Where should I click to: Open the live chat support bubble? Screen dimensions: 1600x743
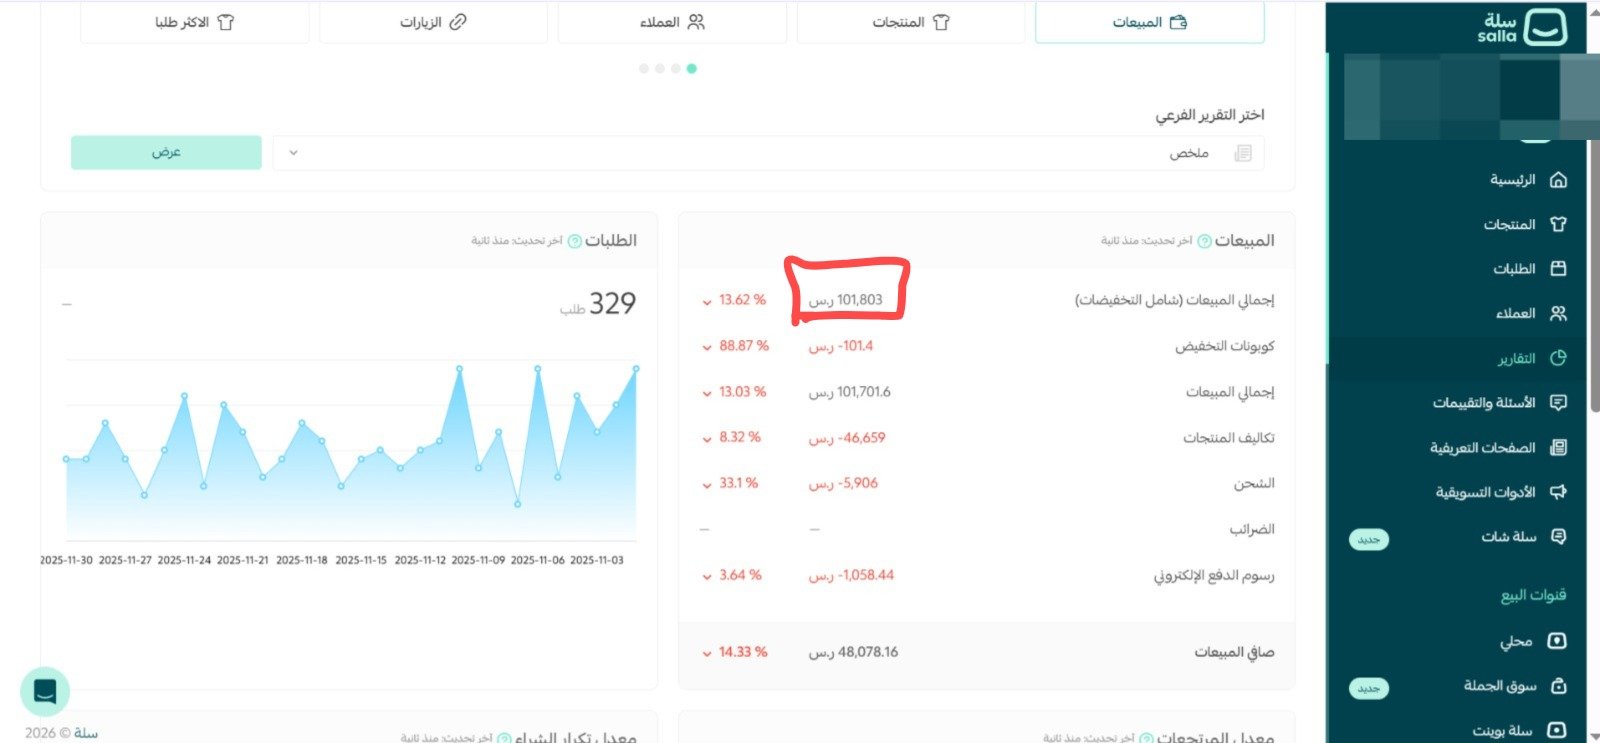tap(45, 691)
